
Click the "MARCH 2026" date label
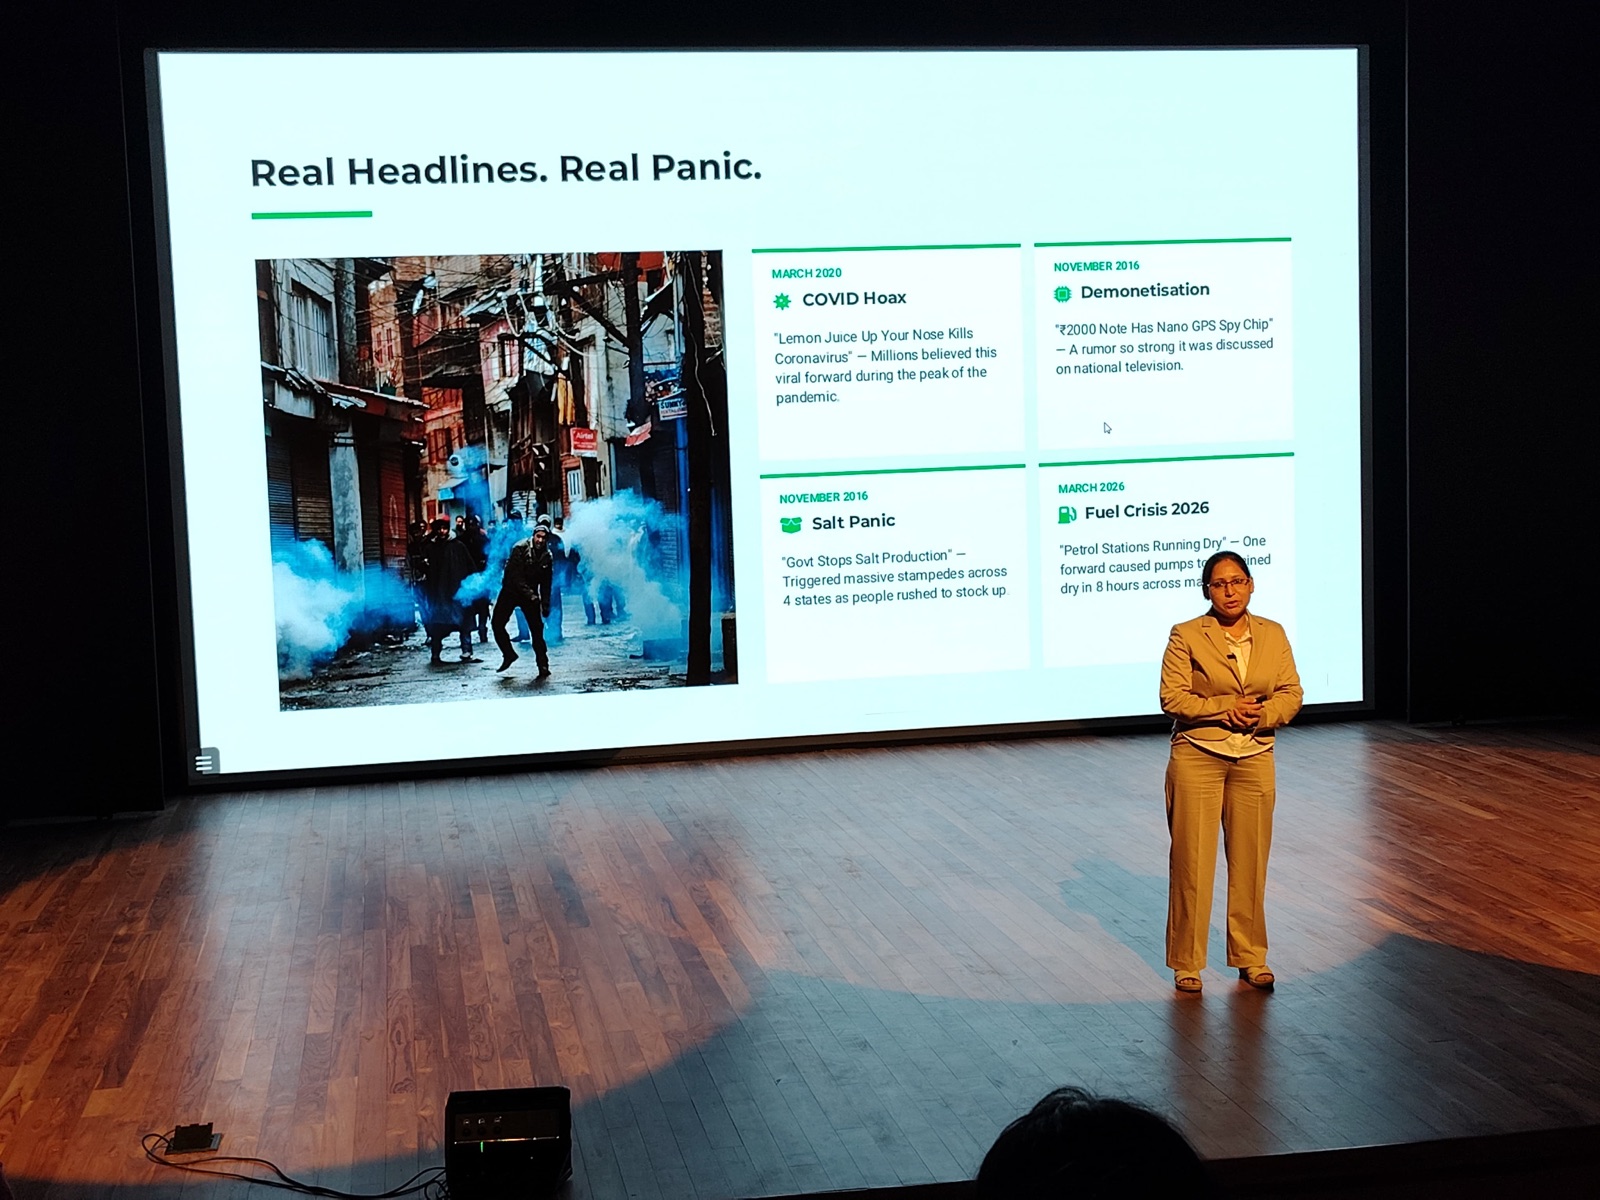[x=1091, y=487]
